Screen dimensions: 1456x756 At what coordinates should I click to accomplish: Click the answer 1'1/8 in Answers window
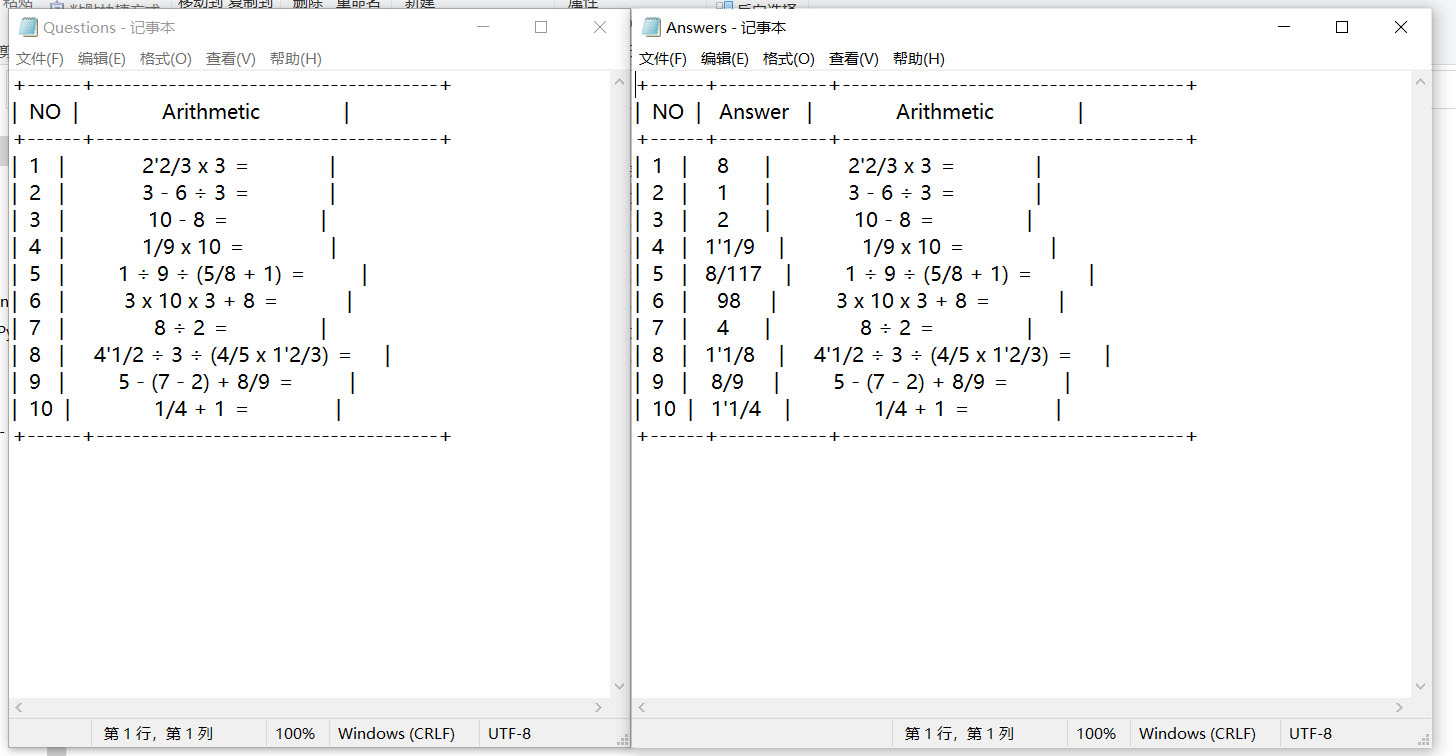(730, 355)
